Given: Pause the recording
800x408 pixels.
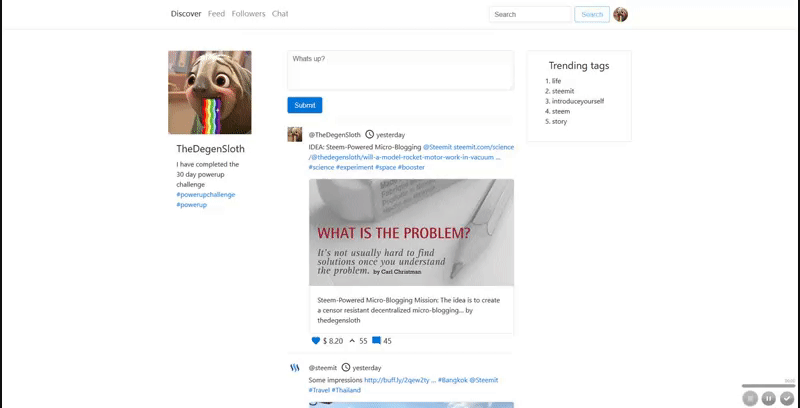Looking at the screenshot, I should [x=768, y=398].
